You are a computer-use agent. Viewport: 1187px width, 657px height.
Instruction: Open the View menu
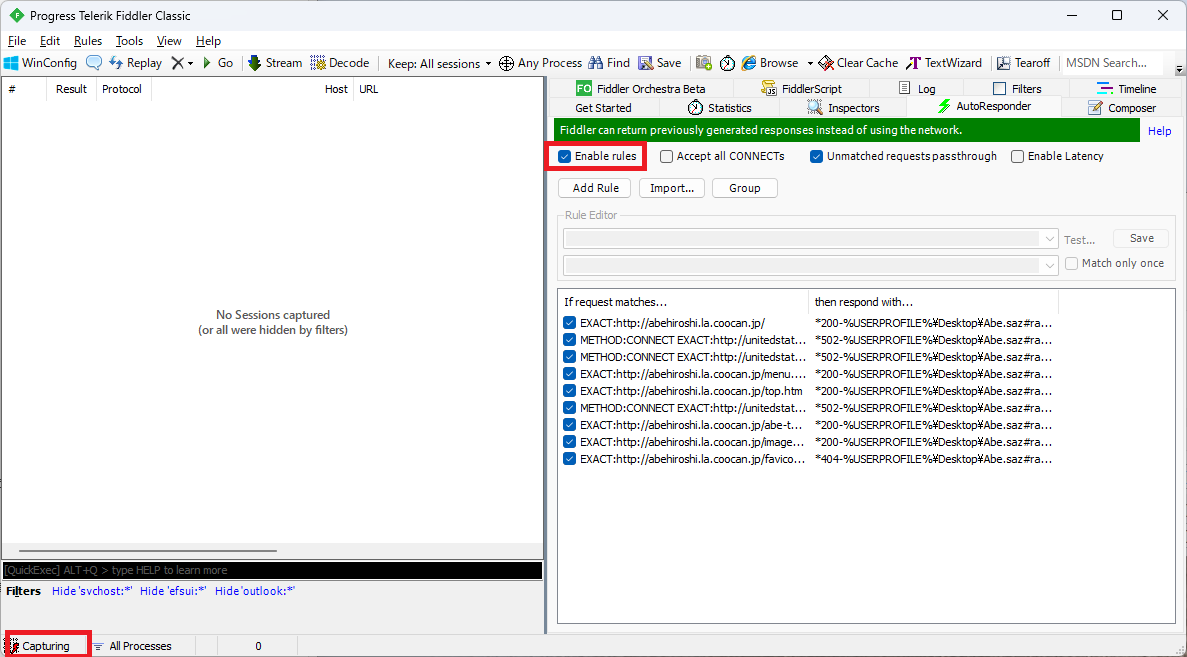[169, 41]
